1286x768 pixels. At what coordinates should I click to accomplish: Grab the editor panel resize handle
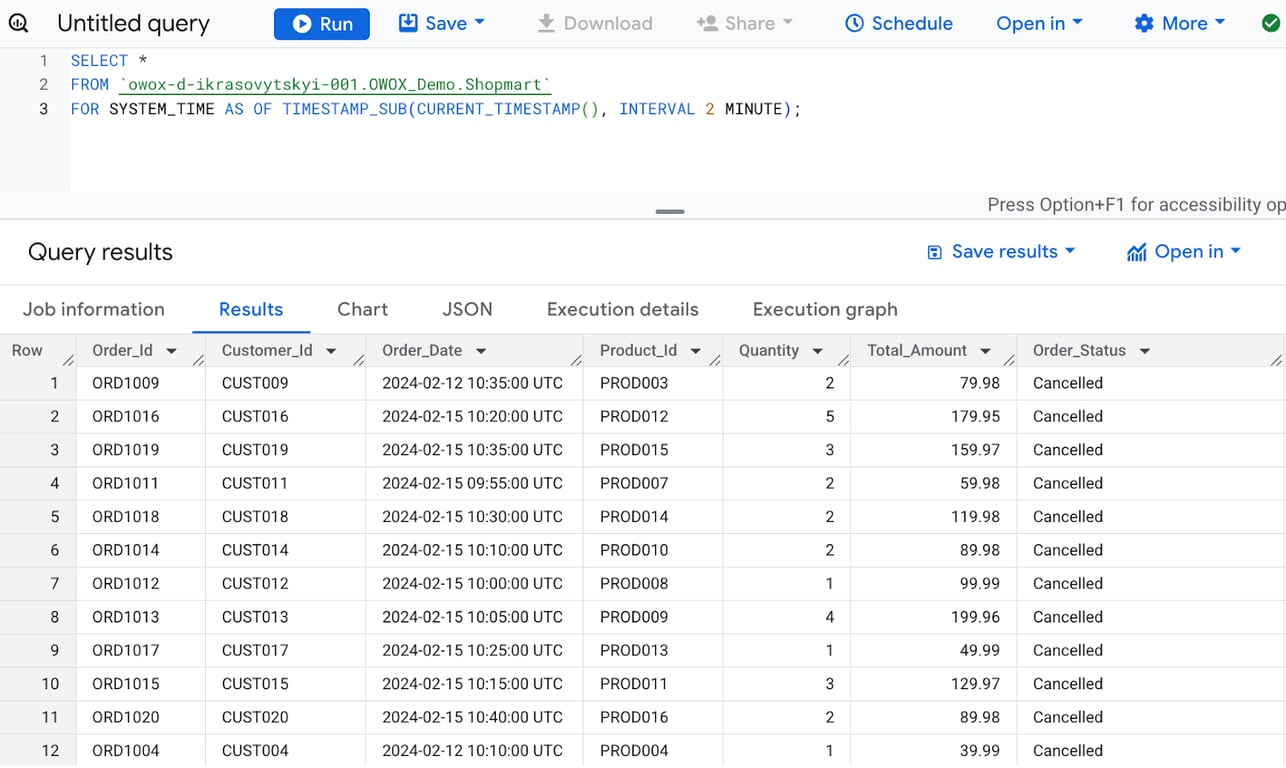click(x=670, y=212)
